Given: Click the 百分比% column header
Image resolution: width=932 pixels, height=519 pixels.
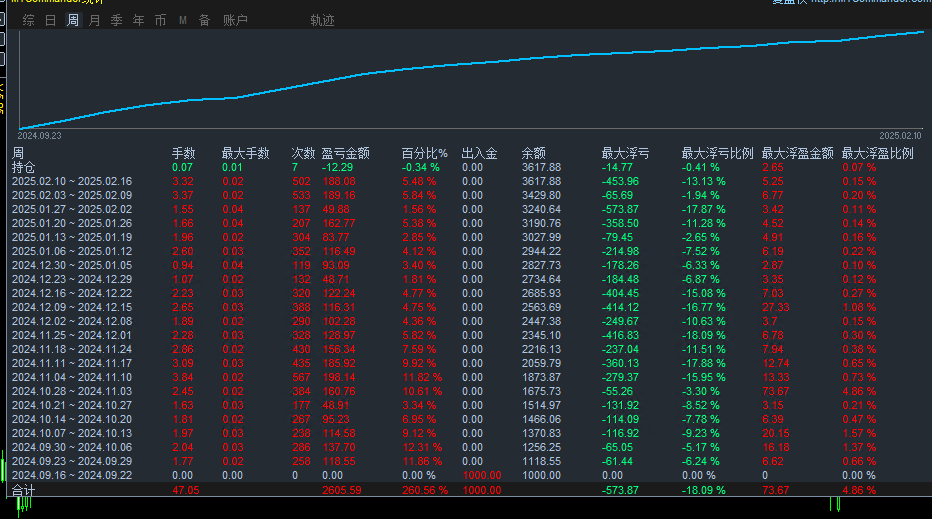Looking at the screenshot, I should pos(424,153).
